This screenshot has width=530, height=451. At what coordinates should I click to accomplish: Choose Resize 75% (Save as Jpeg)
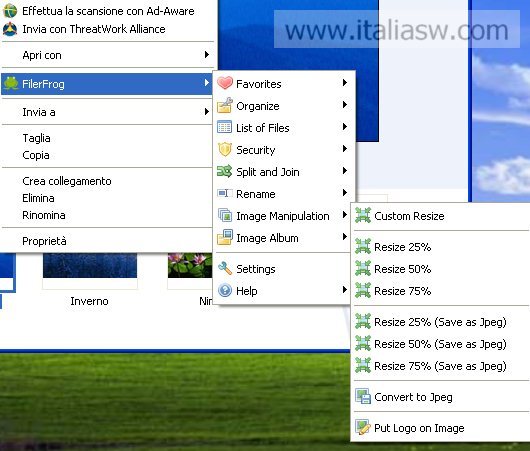coord(441,366)
